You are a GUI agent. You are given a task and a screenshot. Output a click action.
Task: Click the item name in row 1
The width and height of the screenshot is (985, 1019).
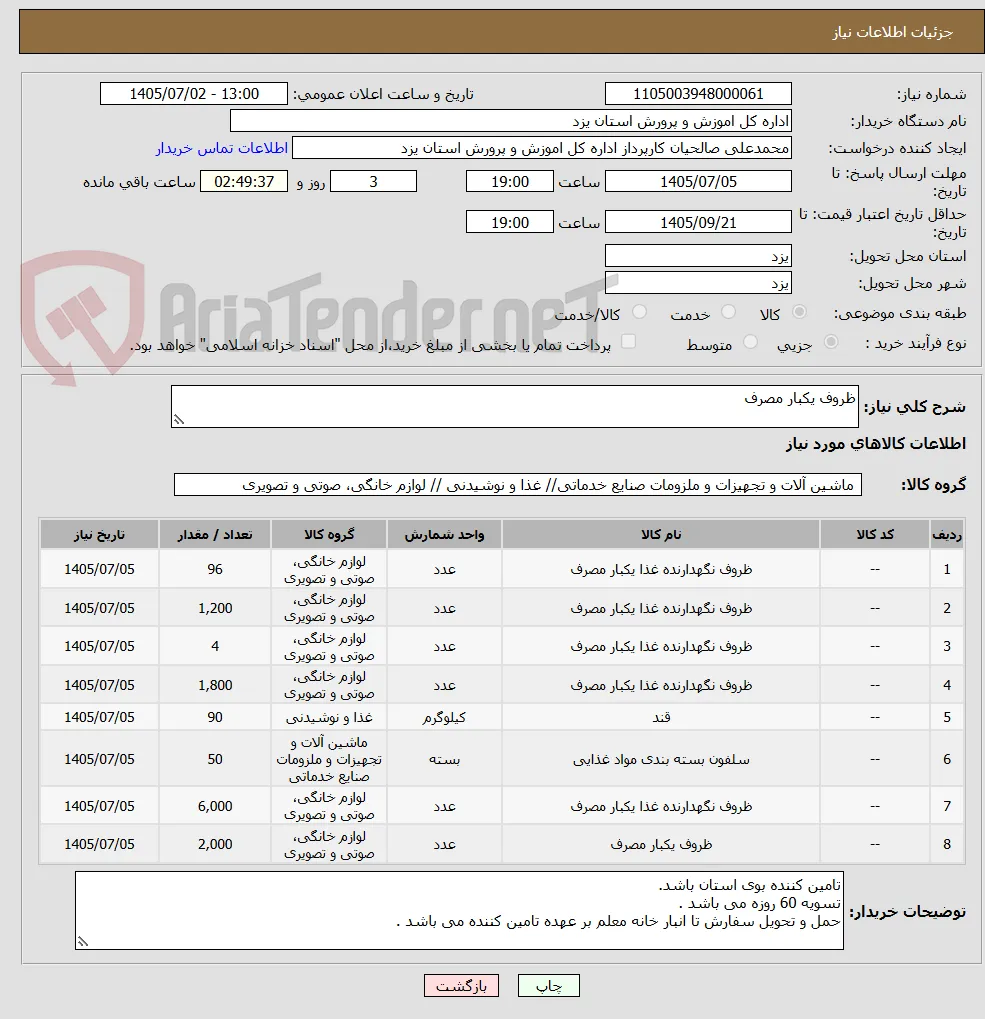[661, 569]
